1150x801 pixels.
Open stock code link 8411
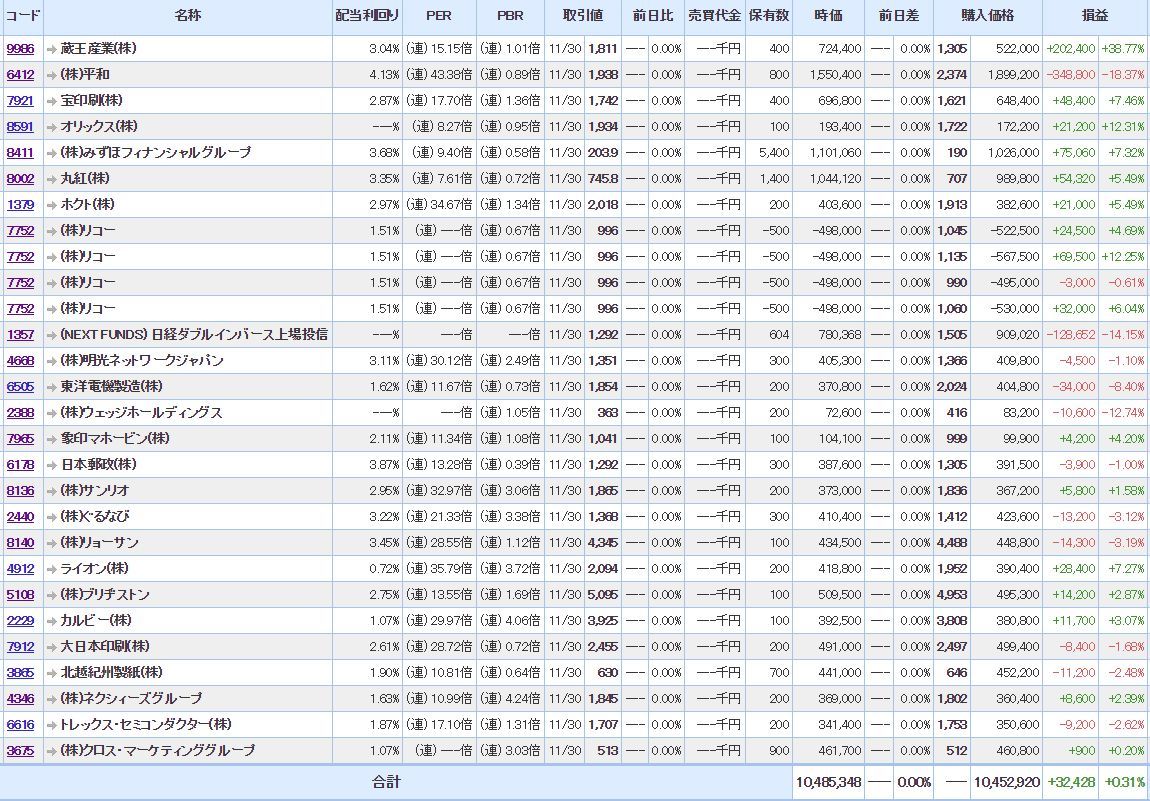(20, 153)
